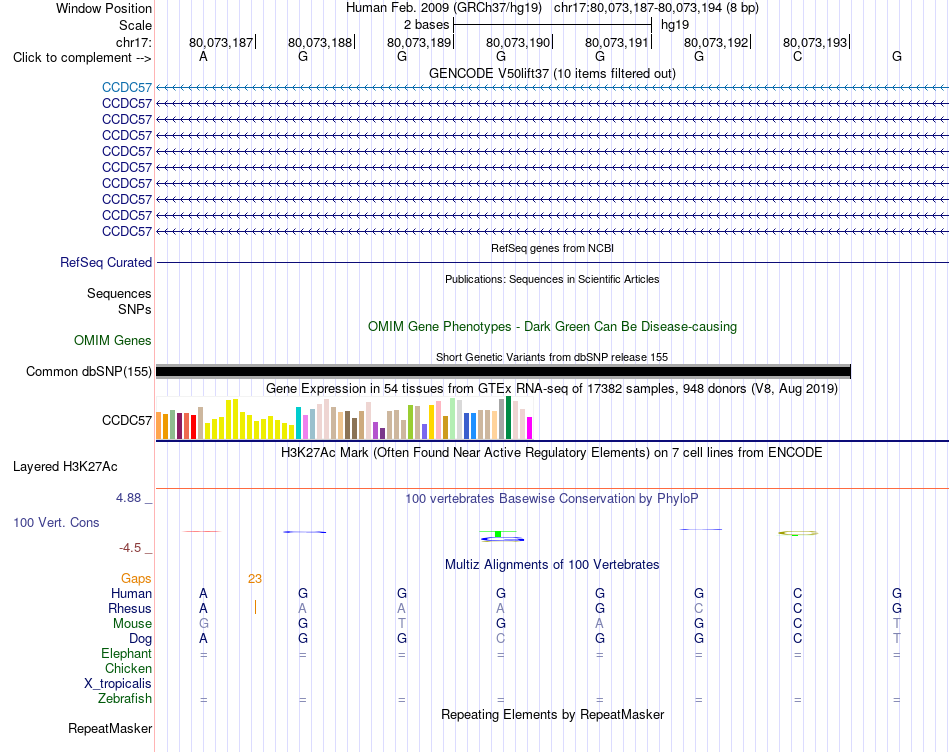Click the '2 bases' scale bar

pyautogui.click(x=552, y=25)
